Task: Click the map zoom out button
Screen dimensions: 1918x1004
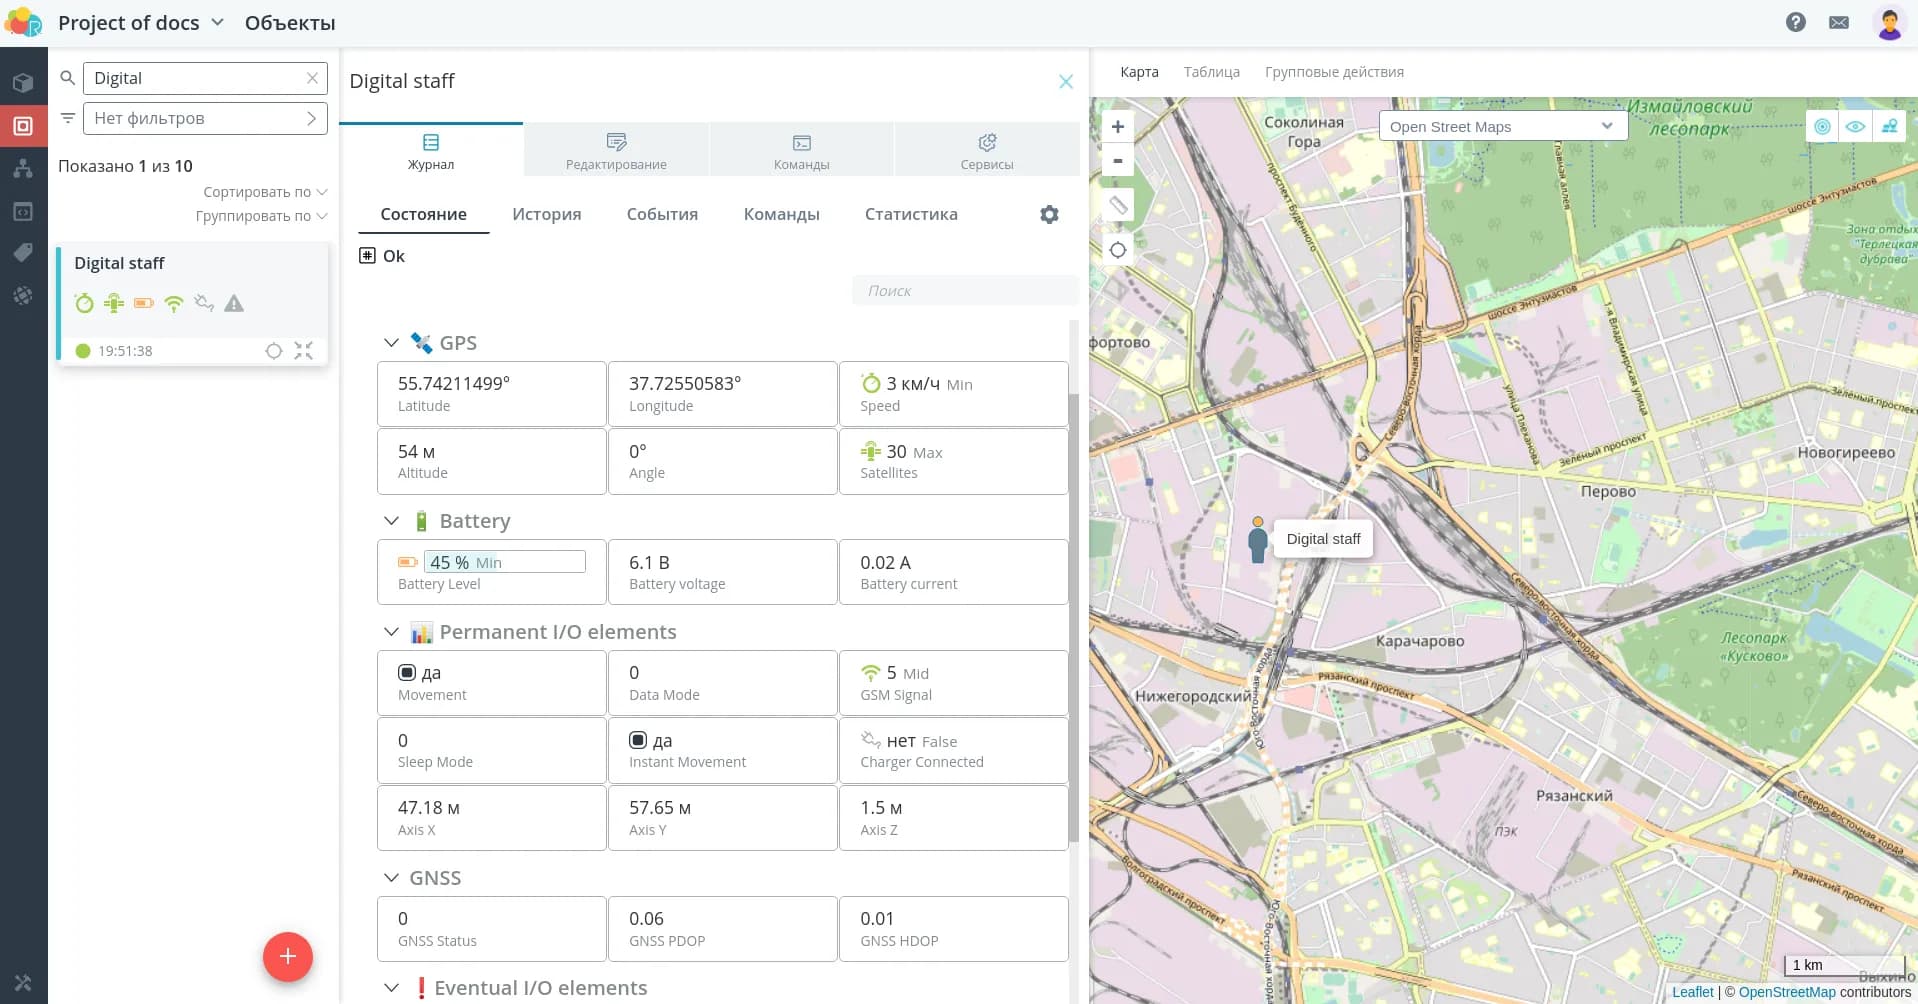Action: pos(1117,160)
